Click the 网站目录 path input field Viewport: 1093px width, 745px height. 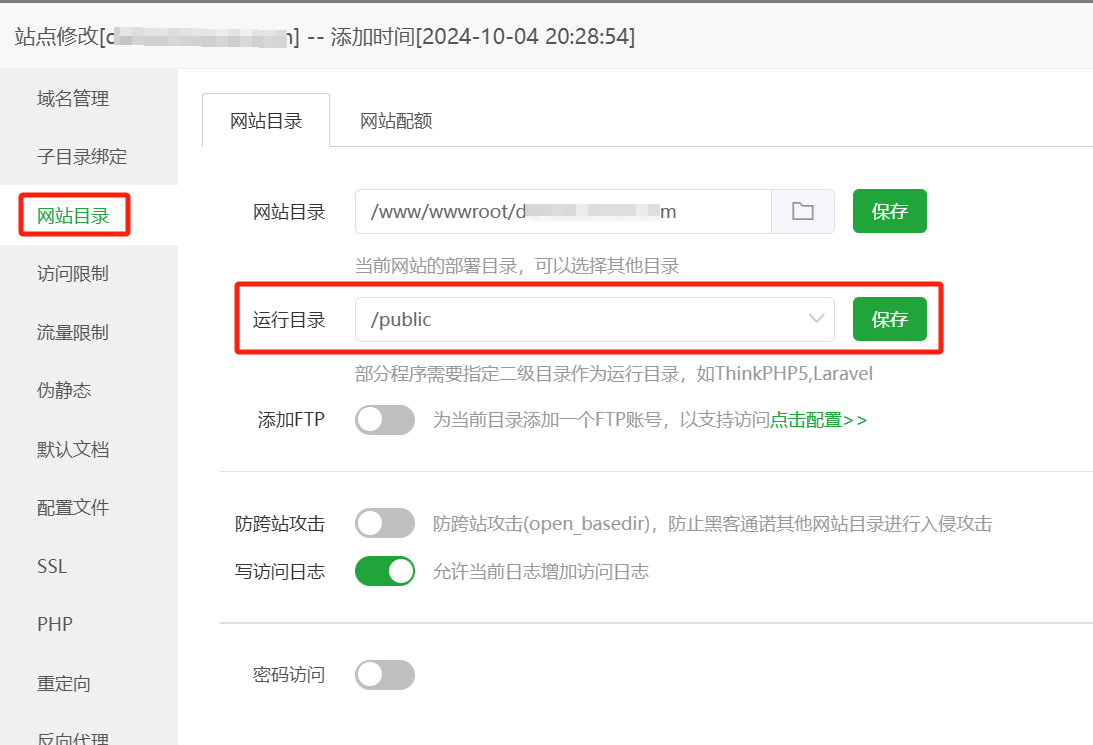click(562, 212)
